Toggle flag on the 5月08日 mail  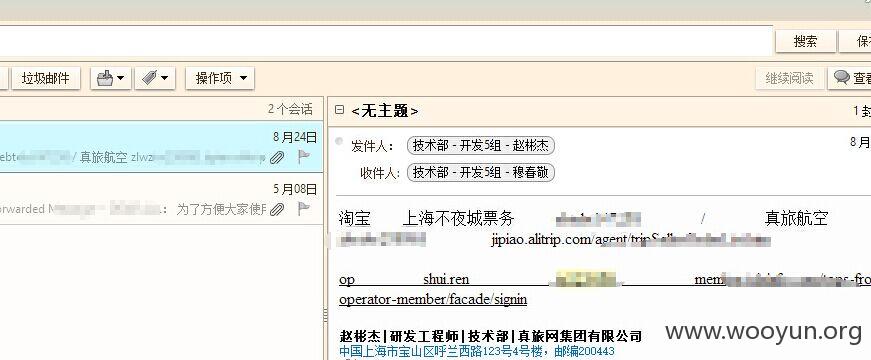click(x=303, y=208)
